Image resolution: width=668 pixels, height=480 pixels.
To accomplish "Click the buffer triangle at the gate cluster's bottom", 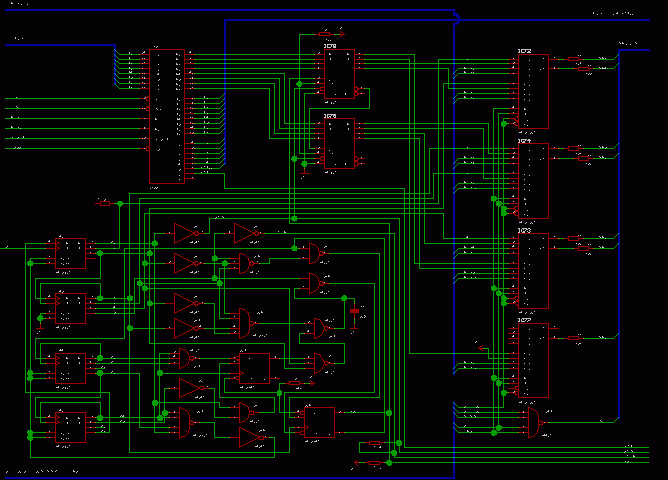I will pos(250,438).
